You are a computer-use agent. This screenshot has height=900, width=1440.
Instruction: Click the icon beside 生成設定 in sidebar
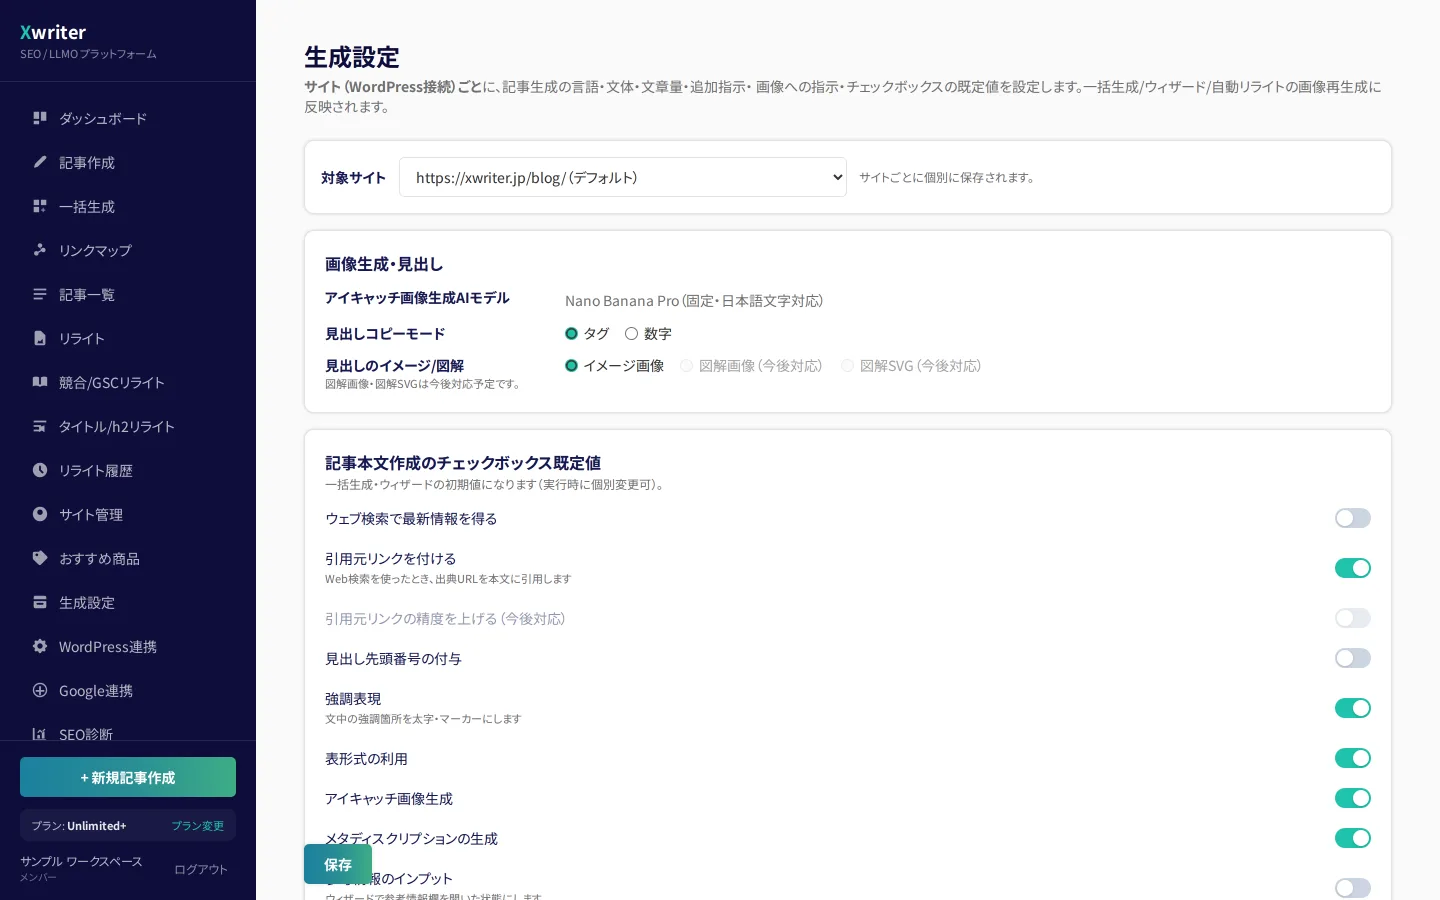[x=40, y=602]
